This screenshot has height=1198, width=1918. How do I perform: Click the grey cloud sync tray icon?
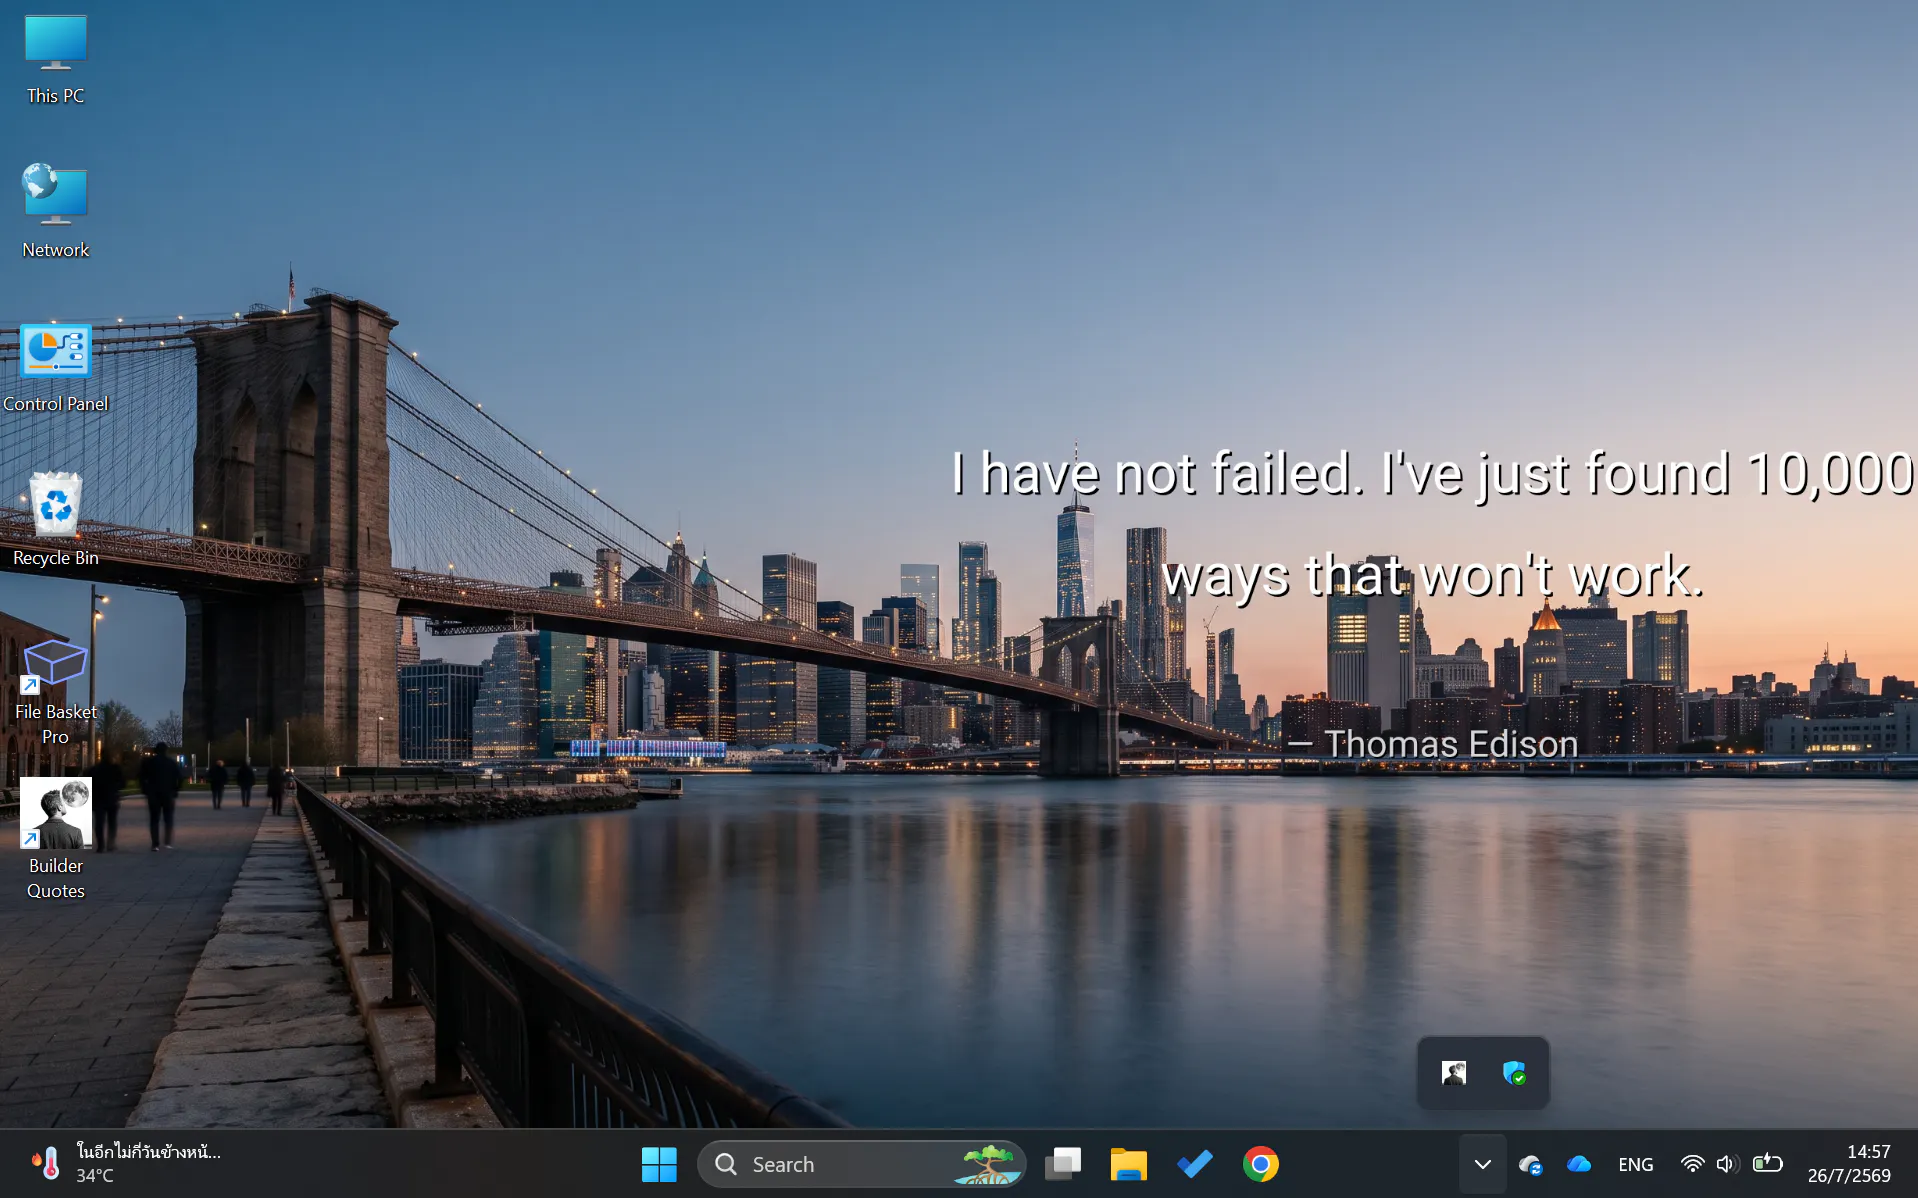(x=1530, y=1164)
